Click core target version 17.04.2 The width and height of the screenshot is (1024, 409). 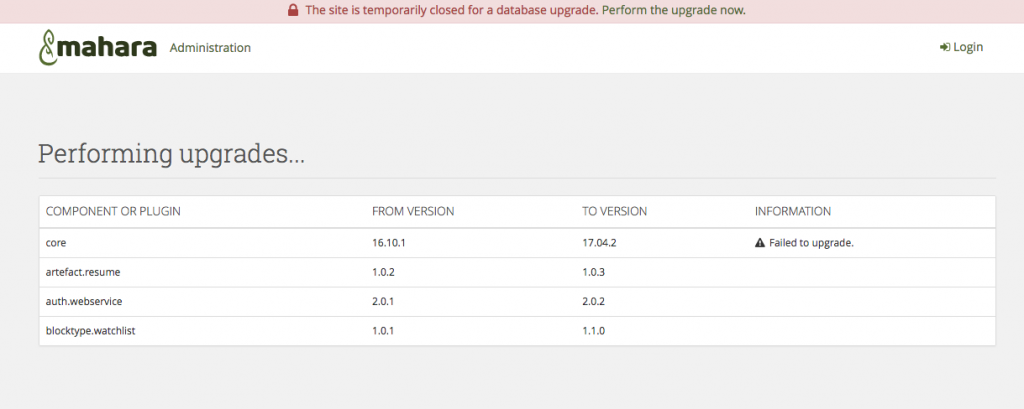600,243
